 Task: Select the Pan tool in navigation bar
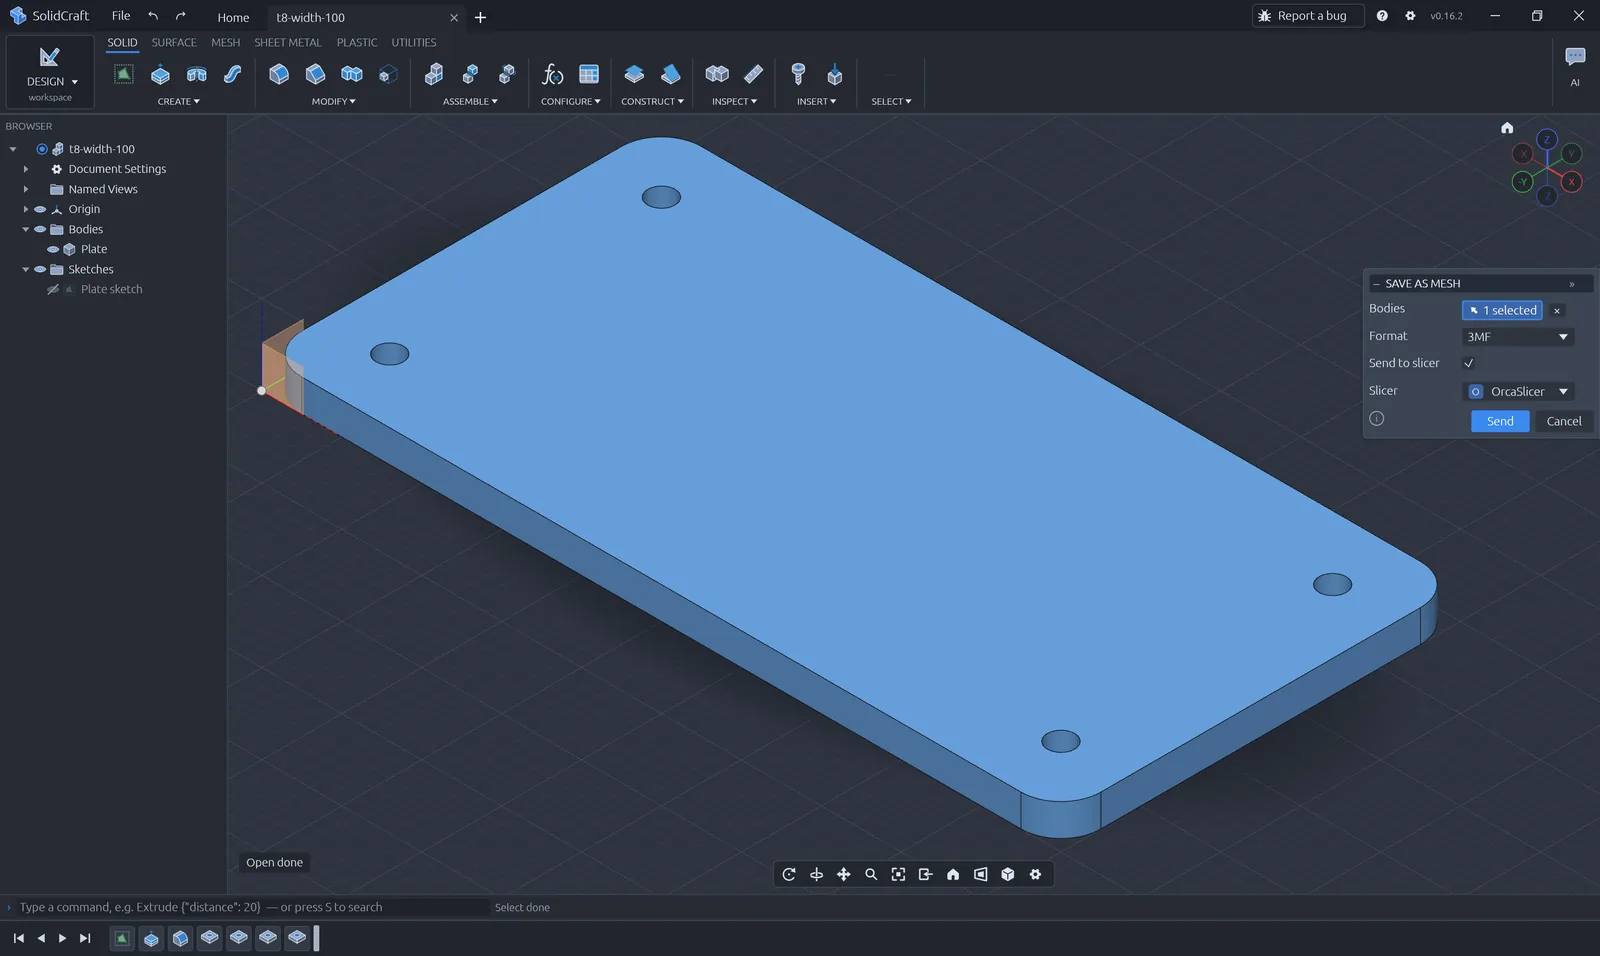pos(844,874)
